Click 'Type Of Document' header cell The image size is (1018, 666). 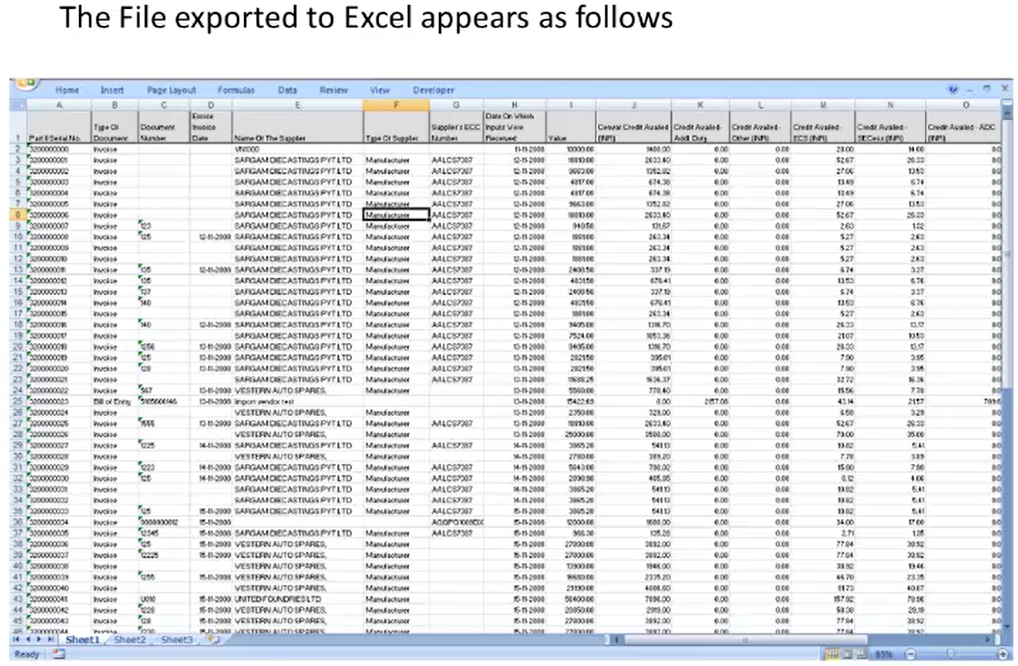pos(114,127)
